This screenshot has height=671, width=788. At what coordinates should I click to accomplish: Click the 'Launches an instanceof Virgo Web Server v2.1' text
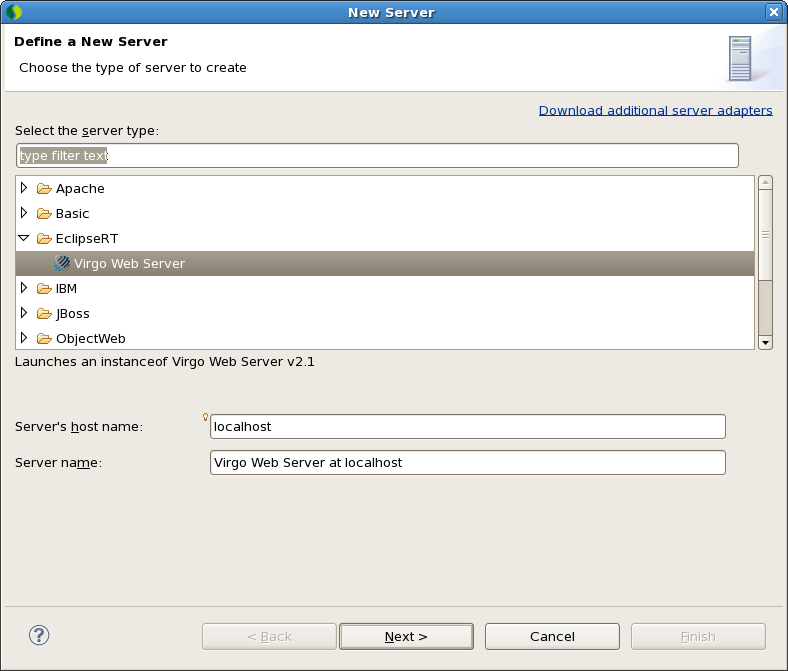pos(164,361)
